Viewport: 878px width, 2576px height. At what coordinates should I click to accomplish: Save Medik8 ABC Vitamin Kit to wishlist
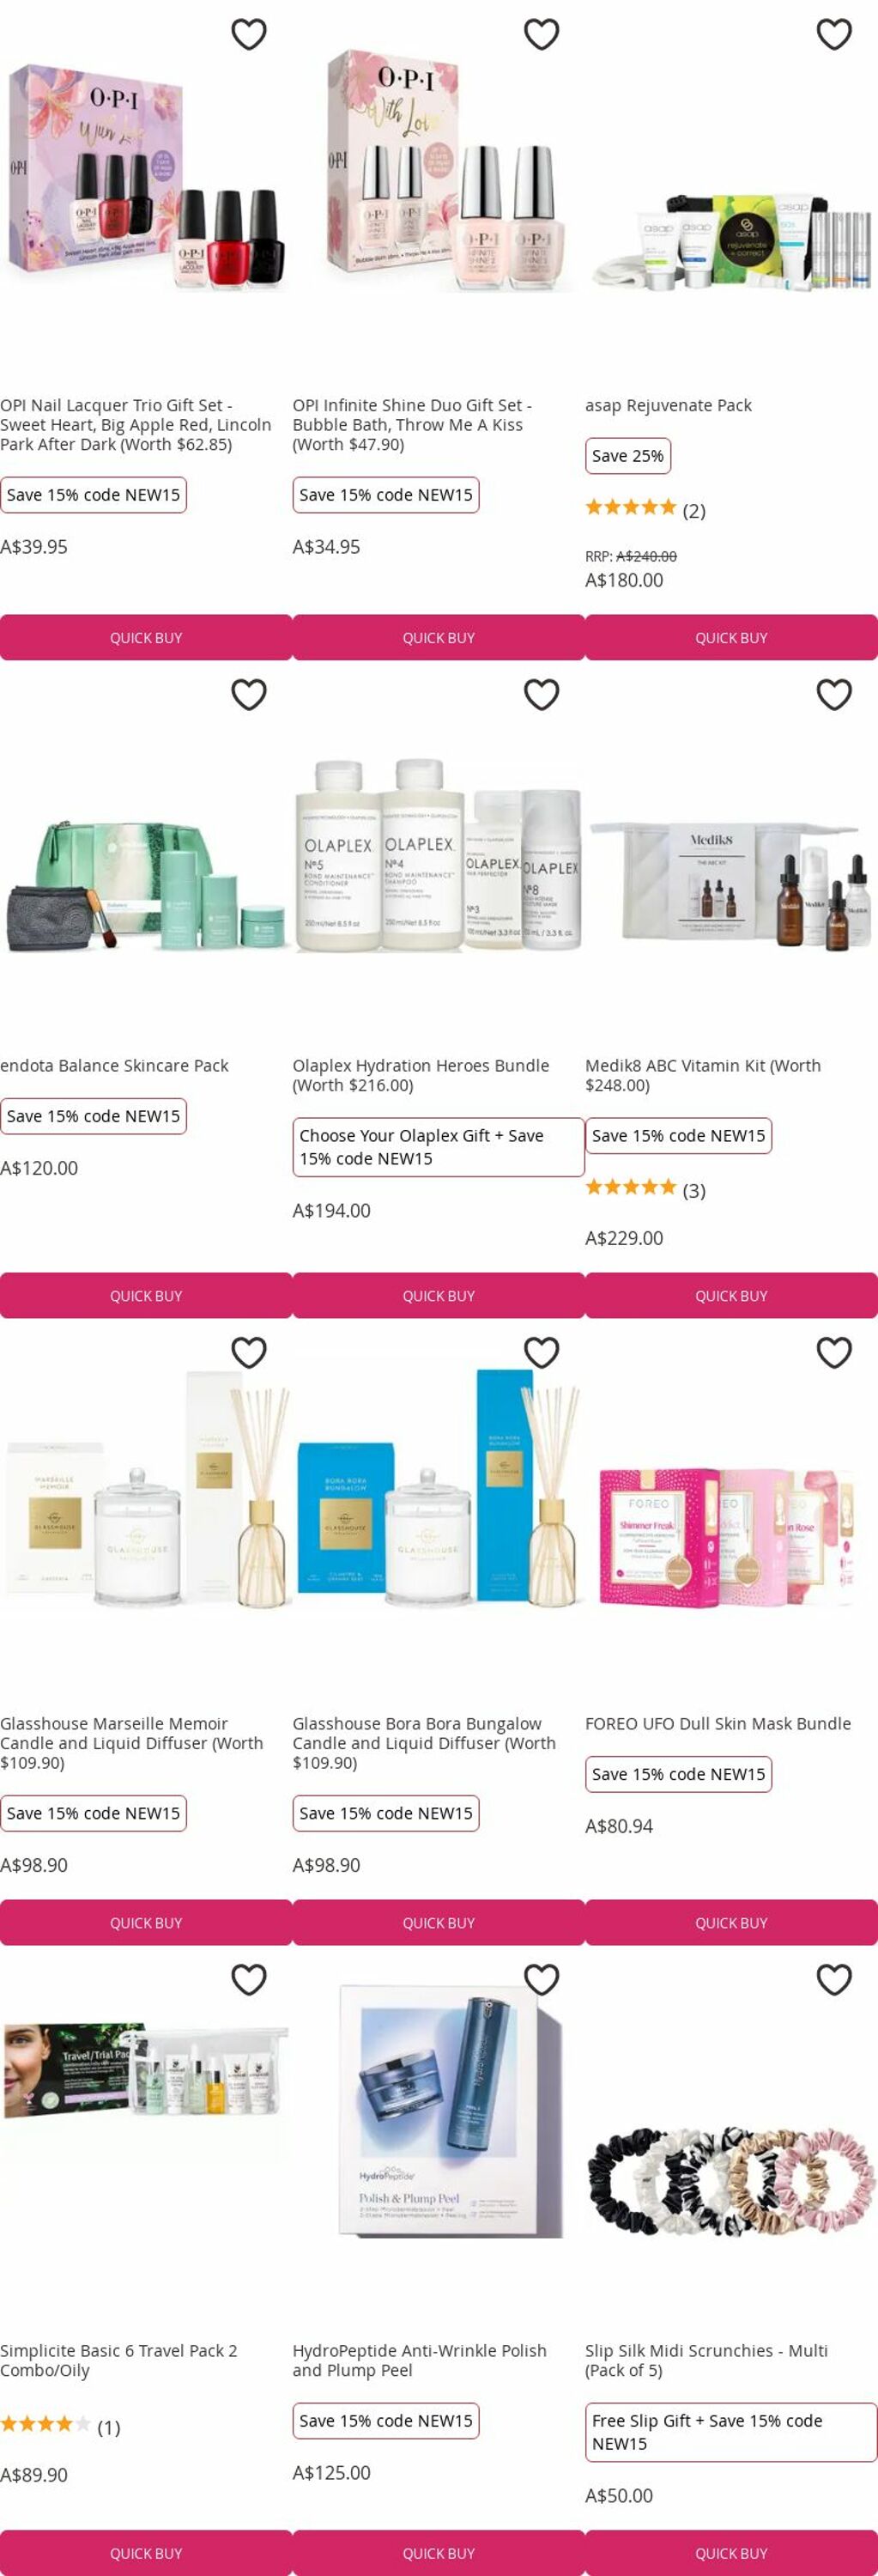point(834,694)
